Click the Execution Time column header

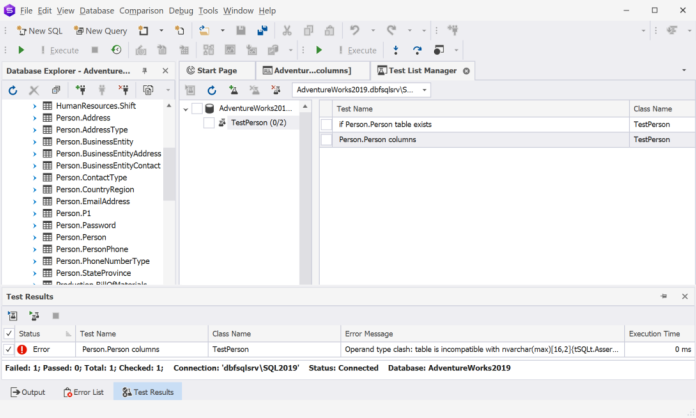pos(654,333)
